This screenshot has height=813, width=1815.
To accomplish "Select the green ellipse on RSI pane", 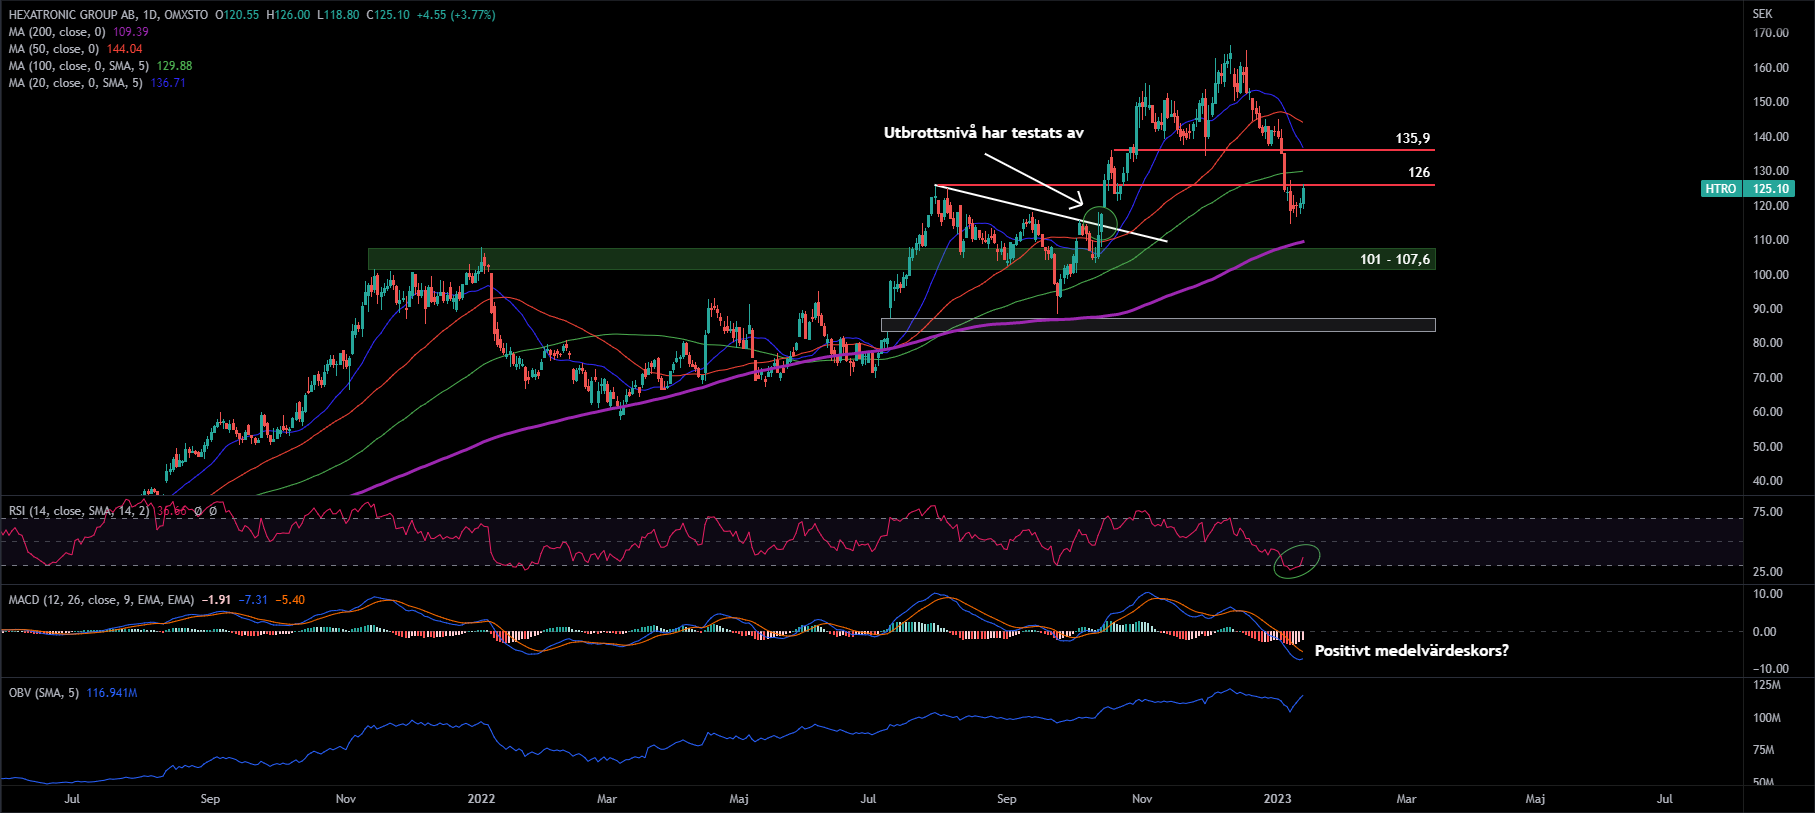I will [1297, 561].
